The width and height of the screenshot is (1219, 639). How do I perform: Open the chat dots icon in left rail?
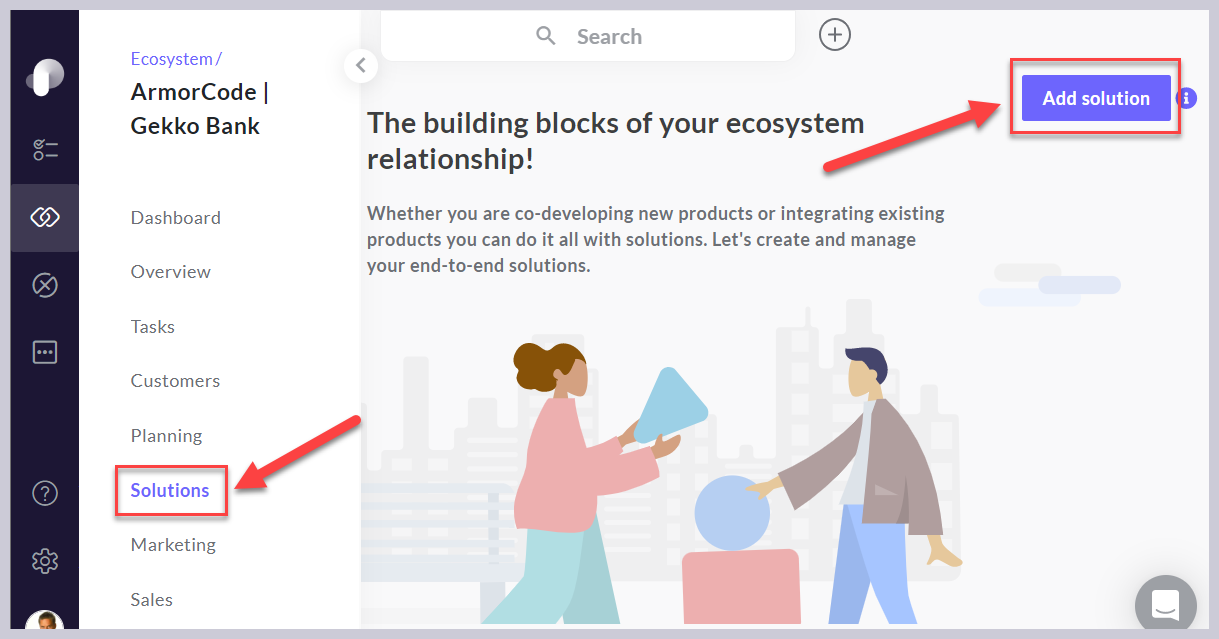click(45, 352)
